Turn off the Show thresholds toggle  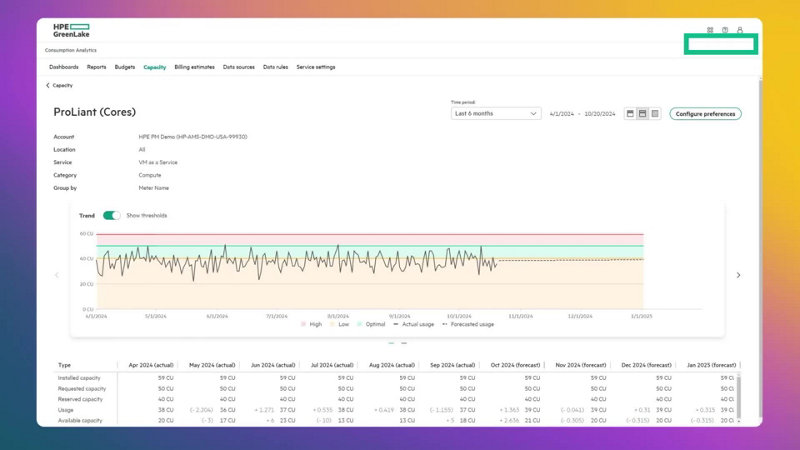[x=111, y=215]
